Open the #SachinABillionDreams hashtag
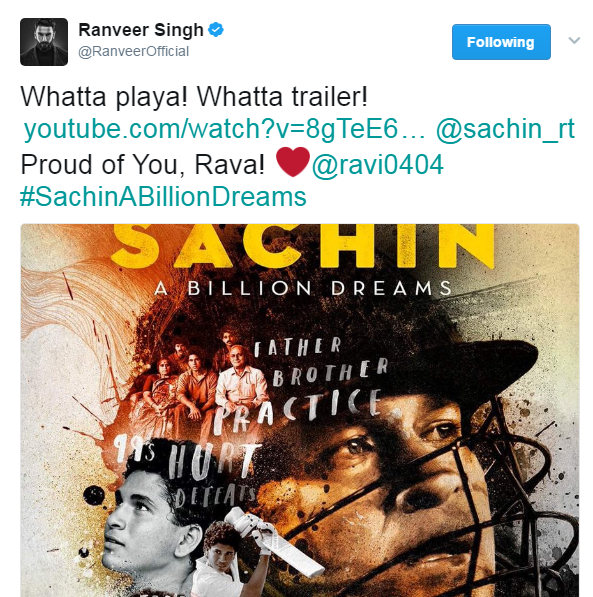The height and width of the screenshot is (597, 593). (163, 197)
